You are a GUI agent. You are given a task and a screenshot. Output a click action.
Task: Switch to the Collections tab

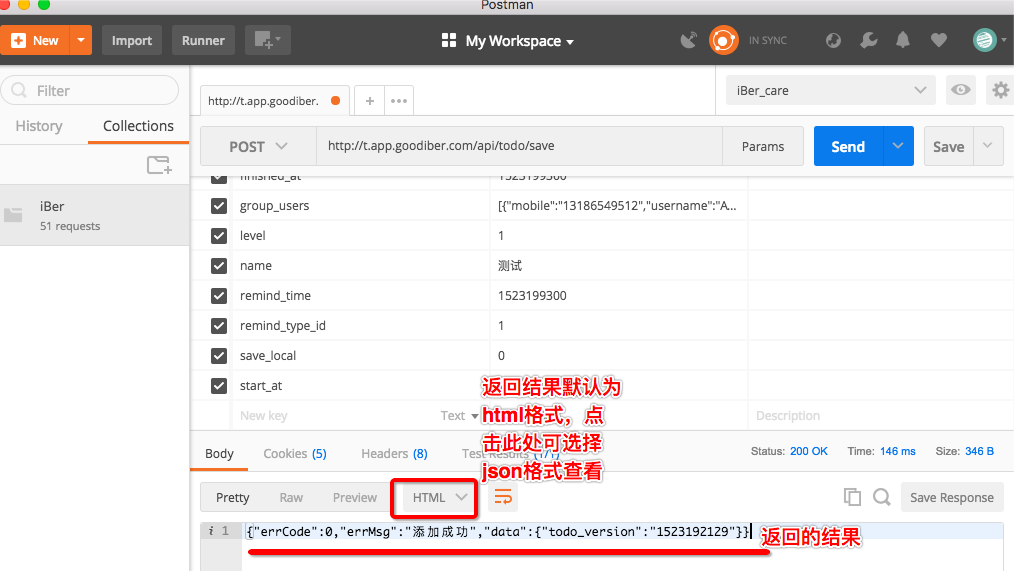pos(138,126)
